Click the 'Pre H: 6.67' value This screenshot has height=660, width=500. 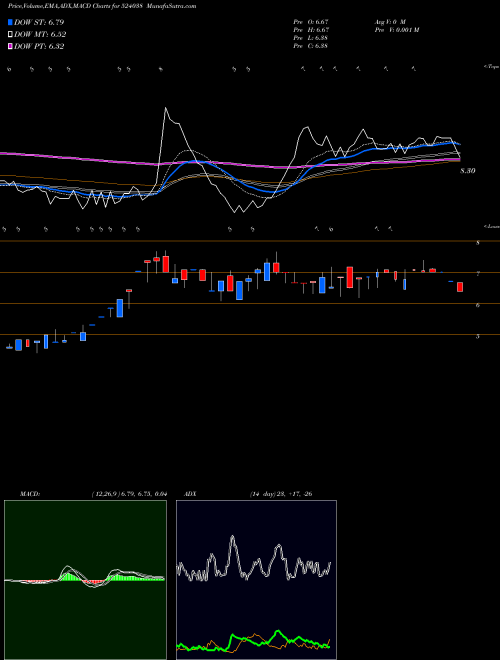pyautogui.click(x=311, y=30)
